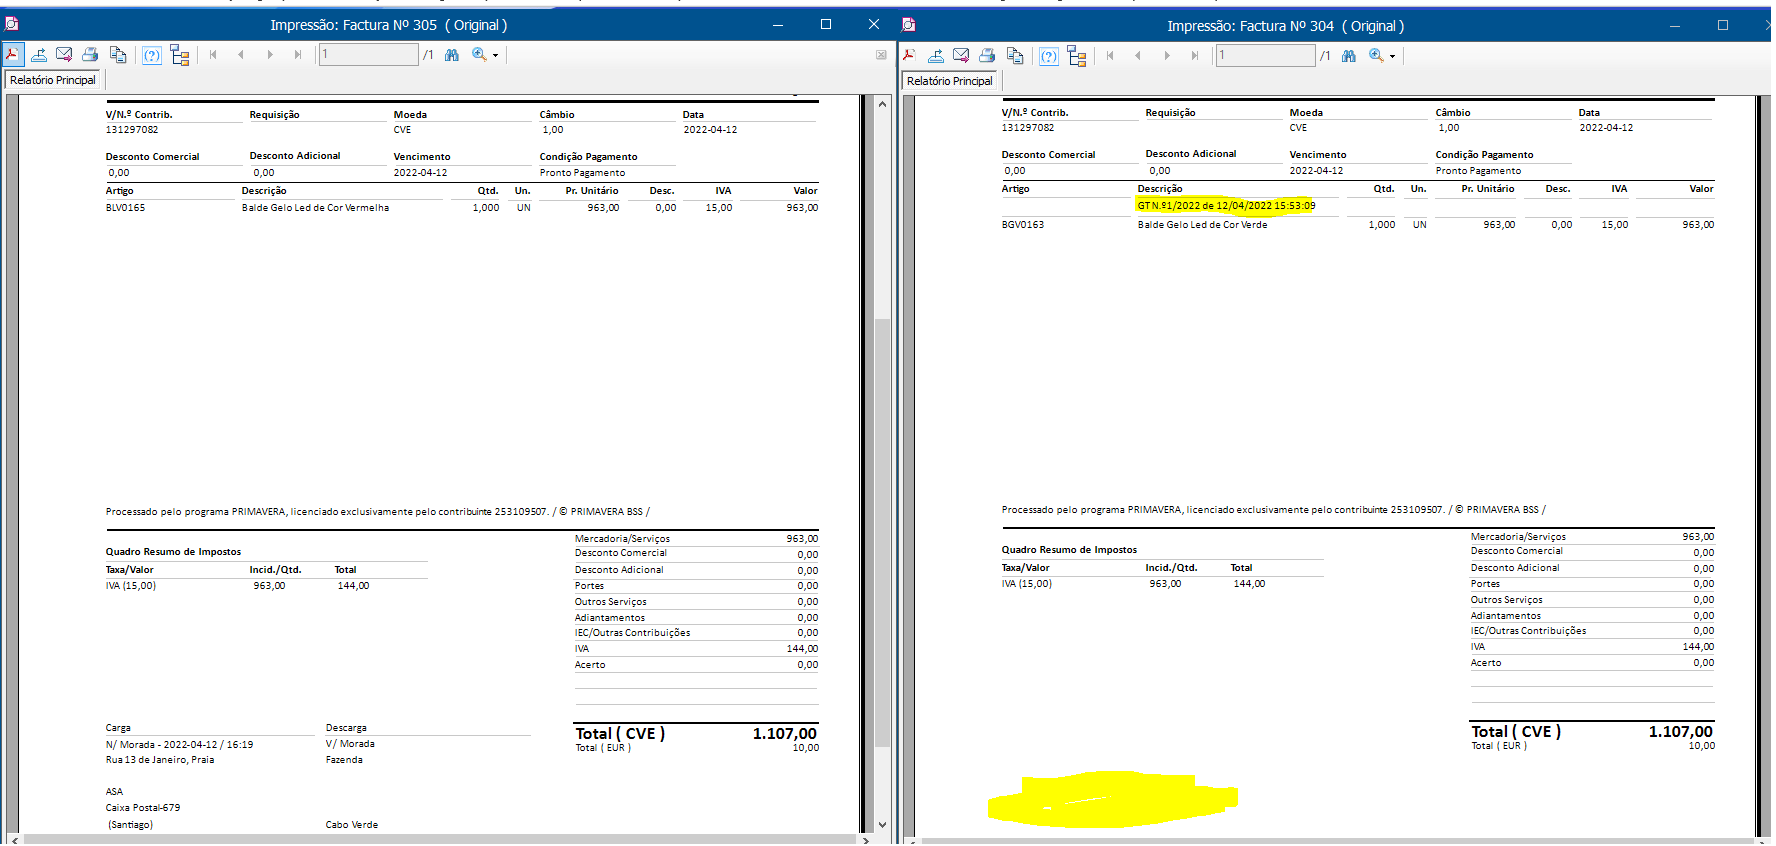
Task: Toggle the parameter panel in Factura 305
Action: pos(152,55)
